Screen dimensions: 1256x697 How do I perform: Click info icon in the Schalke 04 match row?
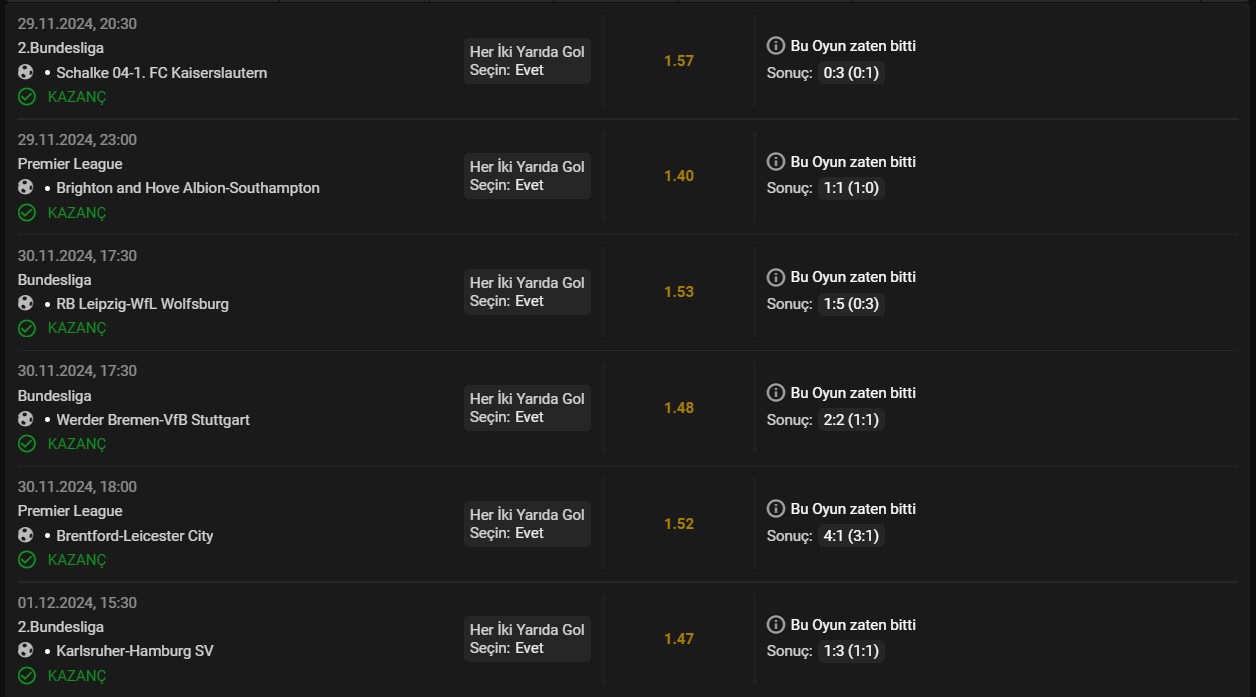776,46
